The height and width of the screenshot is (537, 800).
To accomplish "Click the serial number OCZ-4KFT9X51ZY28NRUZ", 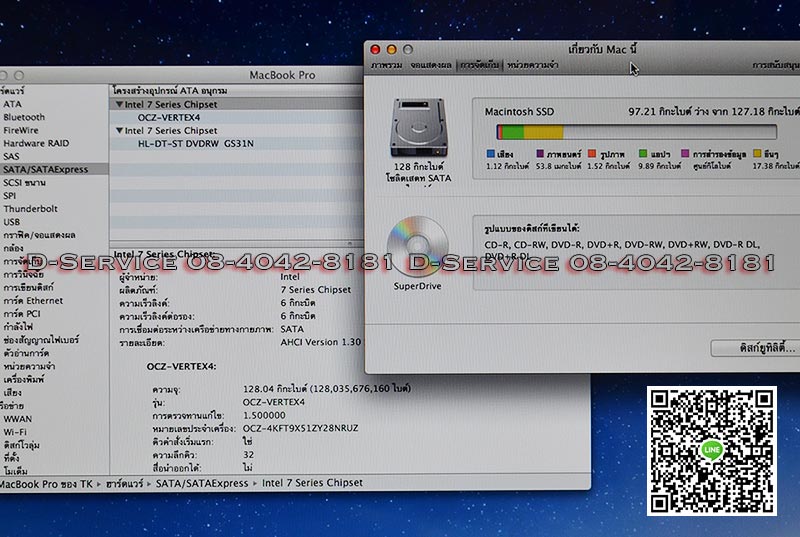I will (x=301, y=428).
